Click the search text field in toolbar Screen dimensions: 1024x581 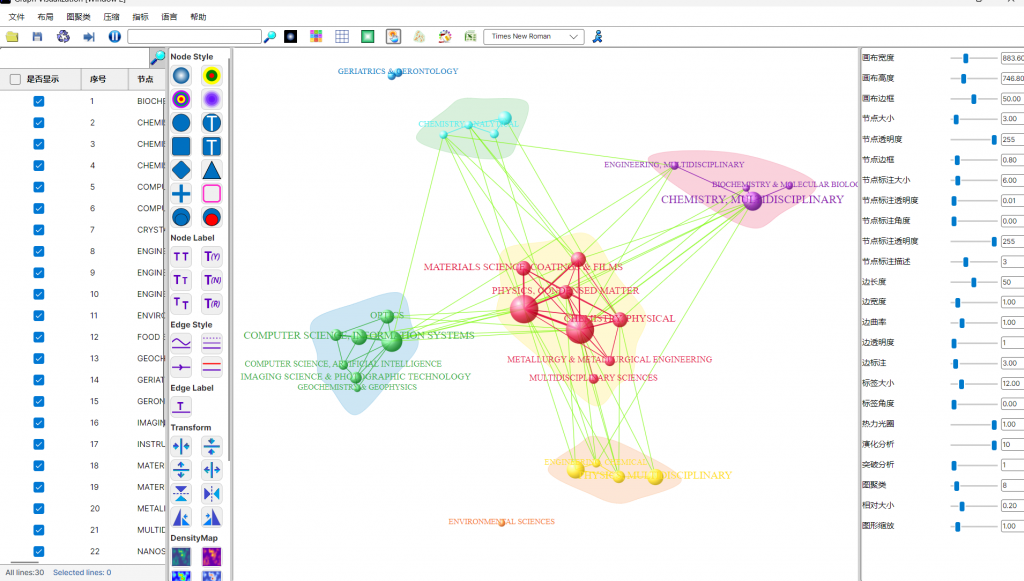(194, 37)
